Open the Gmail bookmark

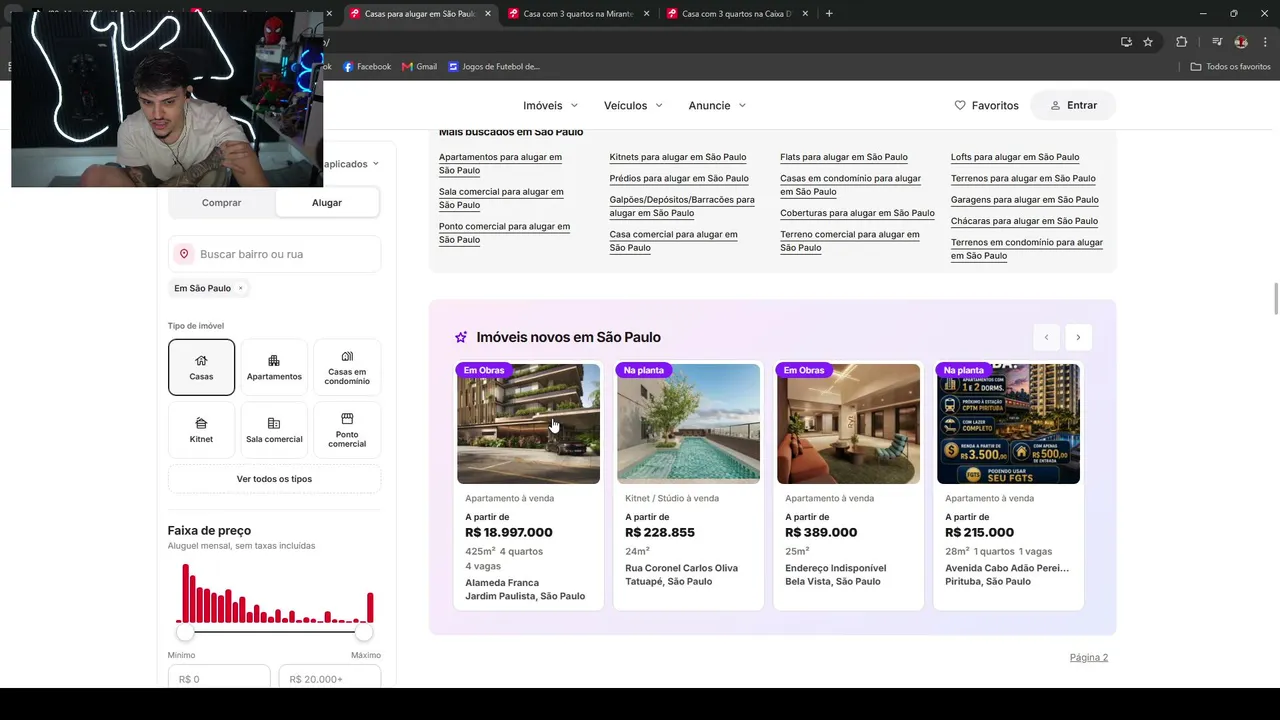click(420, 67)
